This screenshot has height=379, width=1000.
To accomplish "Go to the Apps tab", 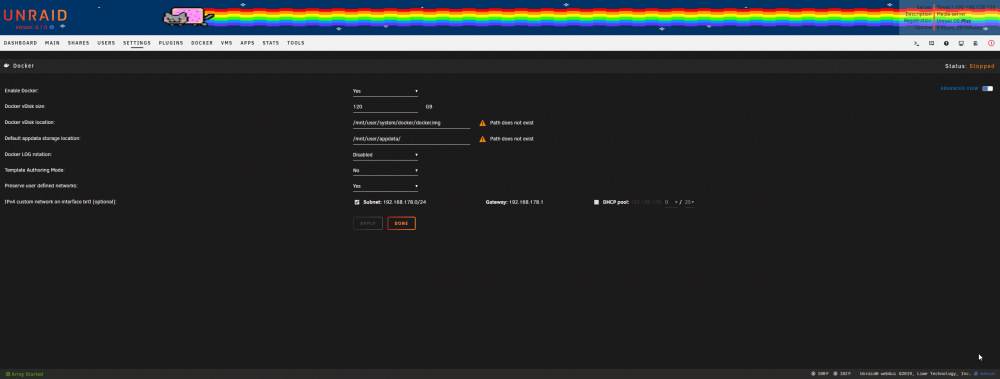I will pos(247,43).
